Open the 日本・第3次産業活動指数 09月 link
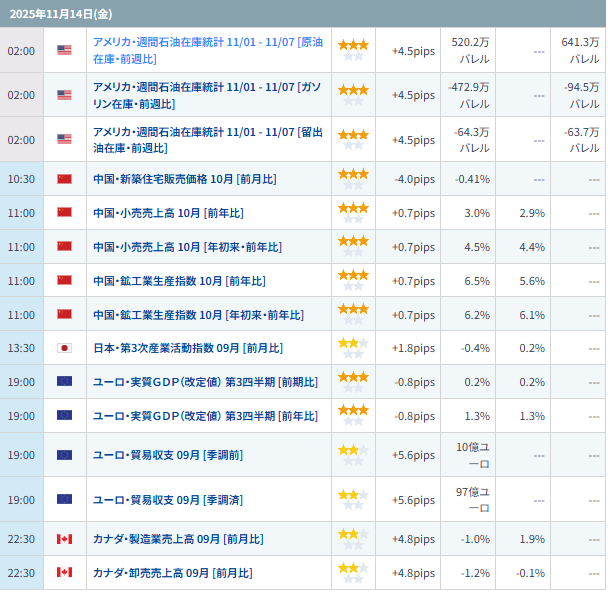The height and width of the screenshot is (596, 608). click(x=187, y=348)
